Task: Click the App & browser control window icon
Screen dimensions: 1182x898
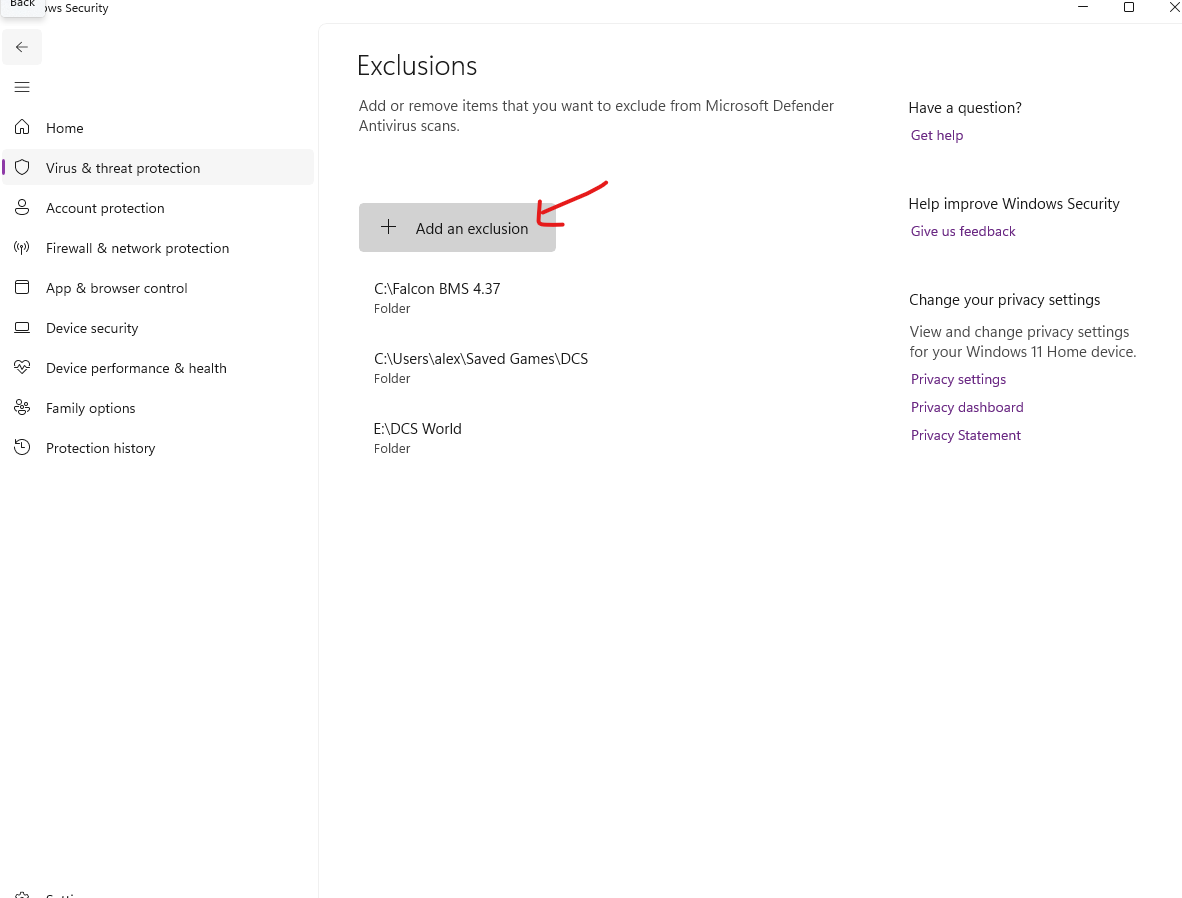Action: (x=22, y=287)
